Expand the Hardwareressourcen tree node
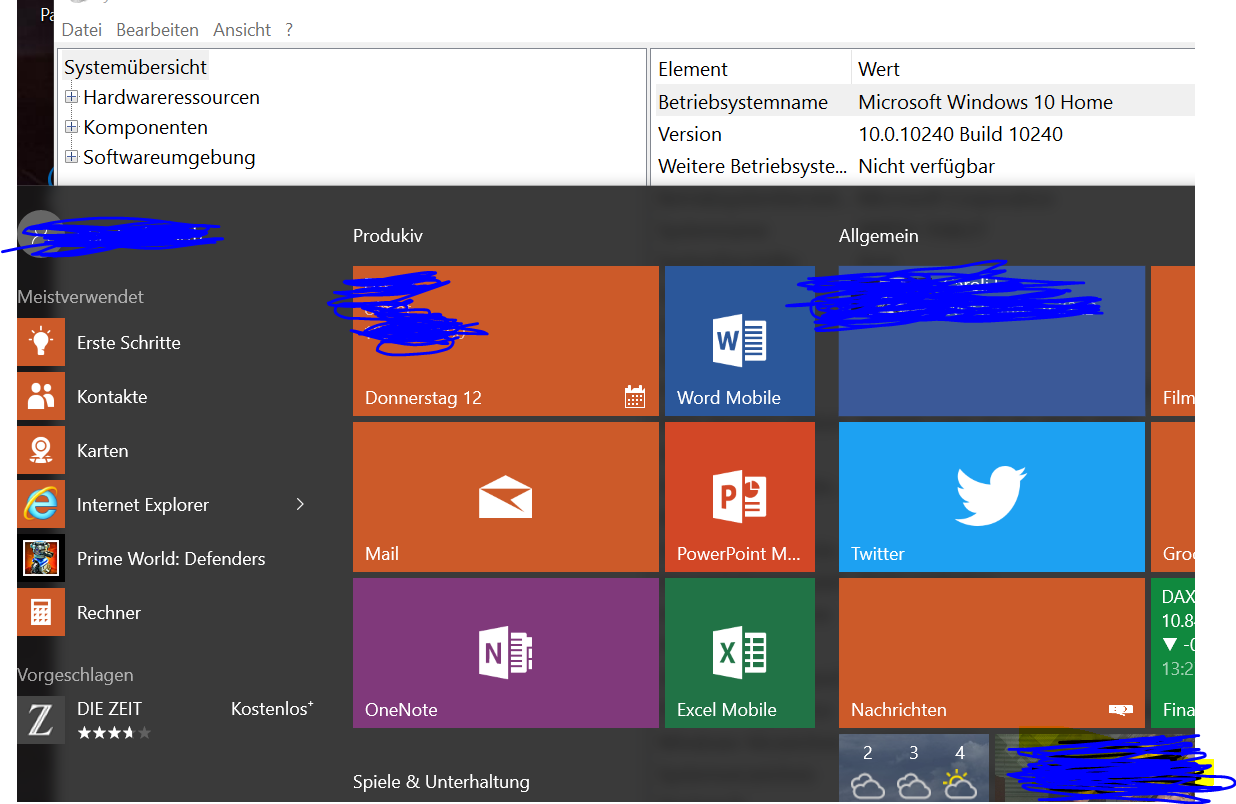The width and height of the screenshot is (1236, 804). click(71, 98)
